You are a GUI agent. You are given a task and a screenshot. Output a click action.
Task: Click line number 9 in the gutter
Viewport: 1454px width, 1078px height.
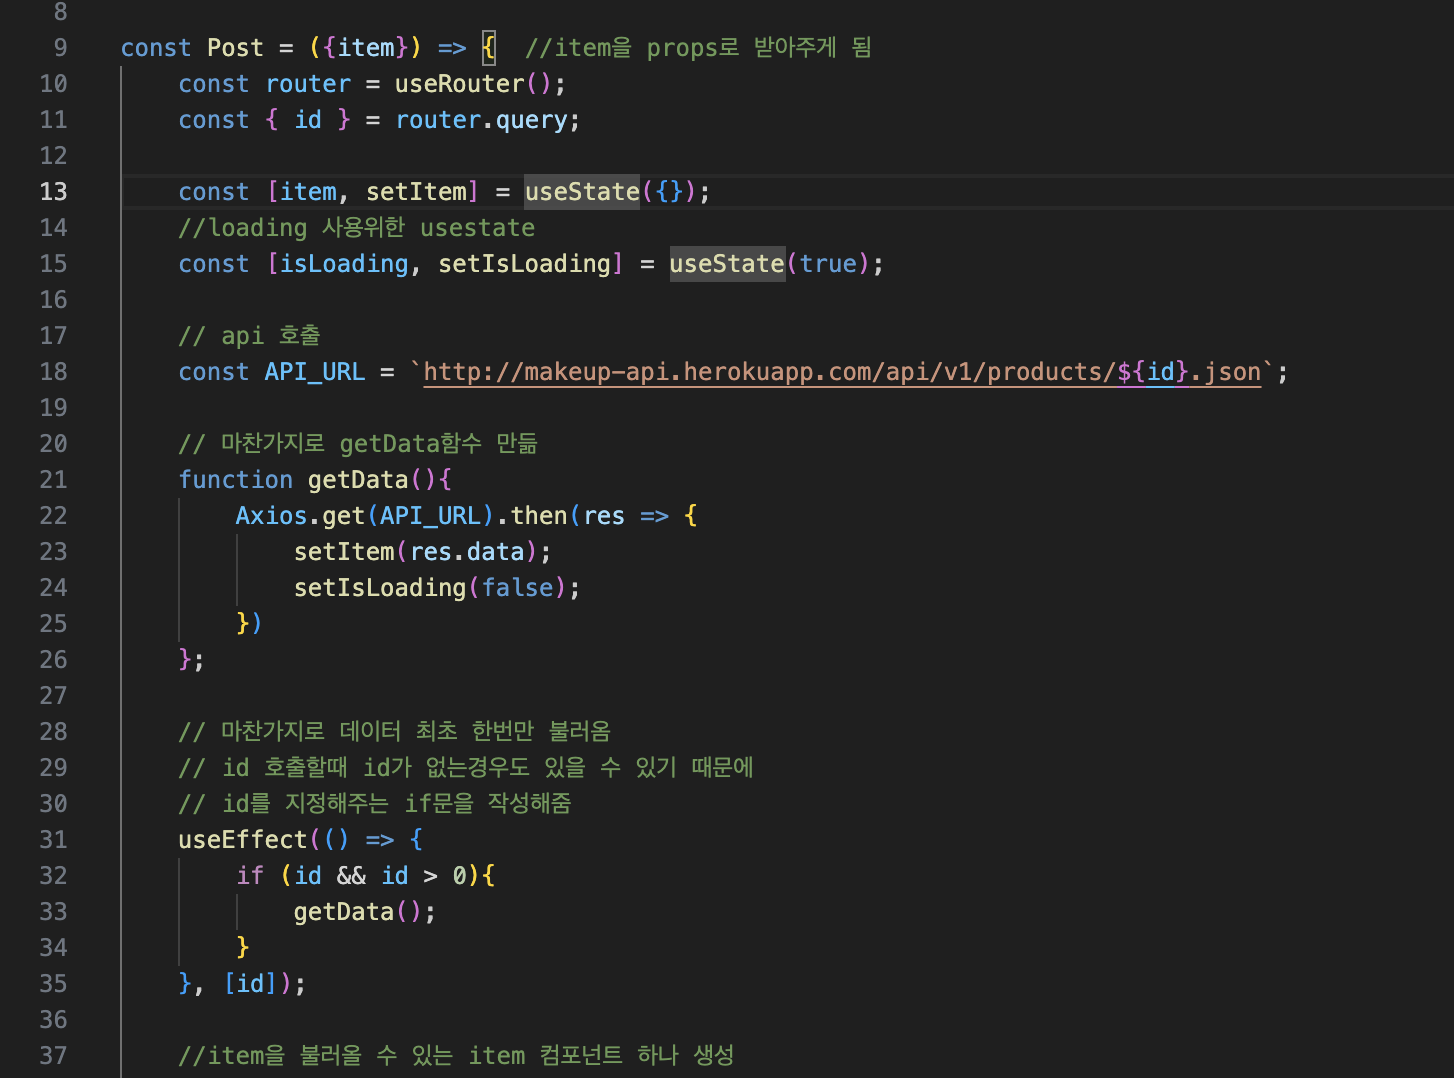pos(60,48)
